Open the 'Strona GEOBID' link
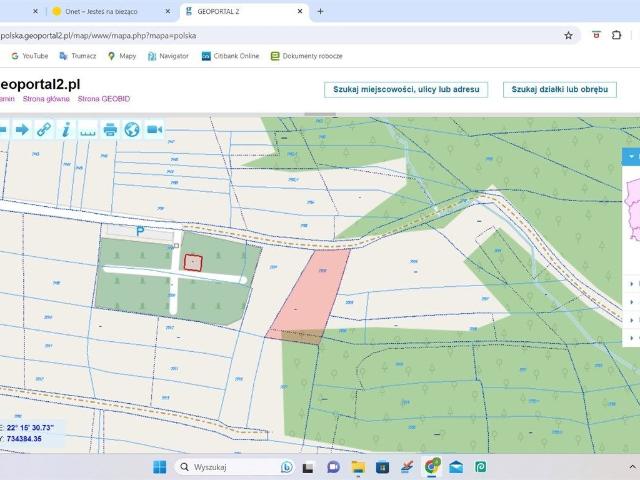Image resolution: width=640 pixels, height=480 pixels. coord(104,99)
